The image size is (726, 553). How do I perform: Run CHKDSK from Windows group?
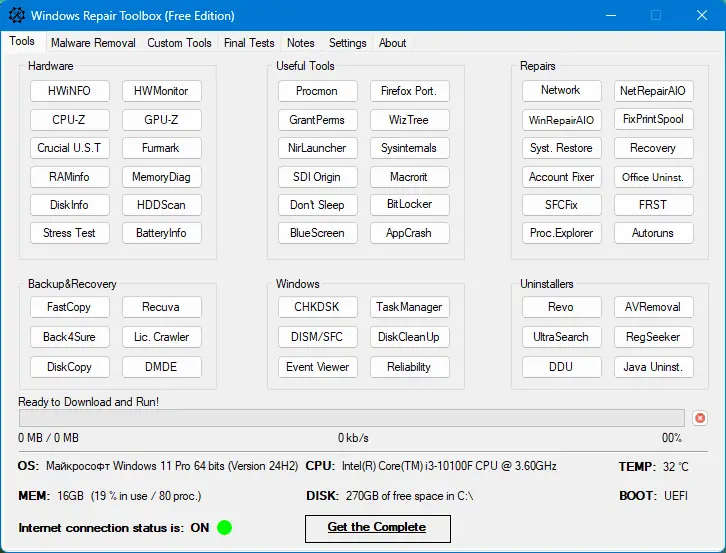pos(318,307)
